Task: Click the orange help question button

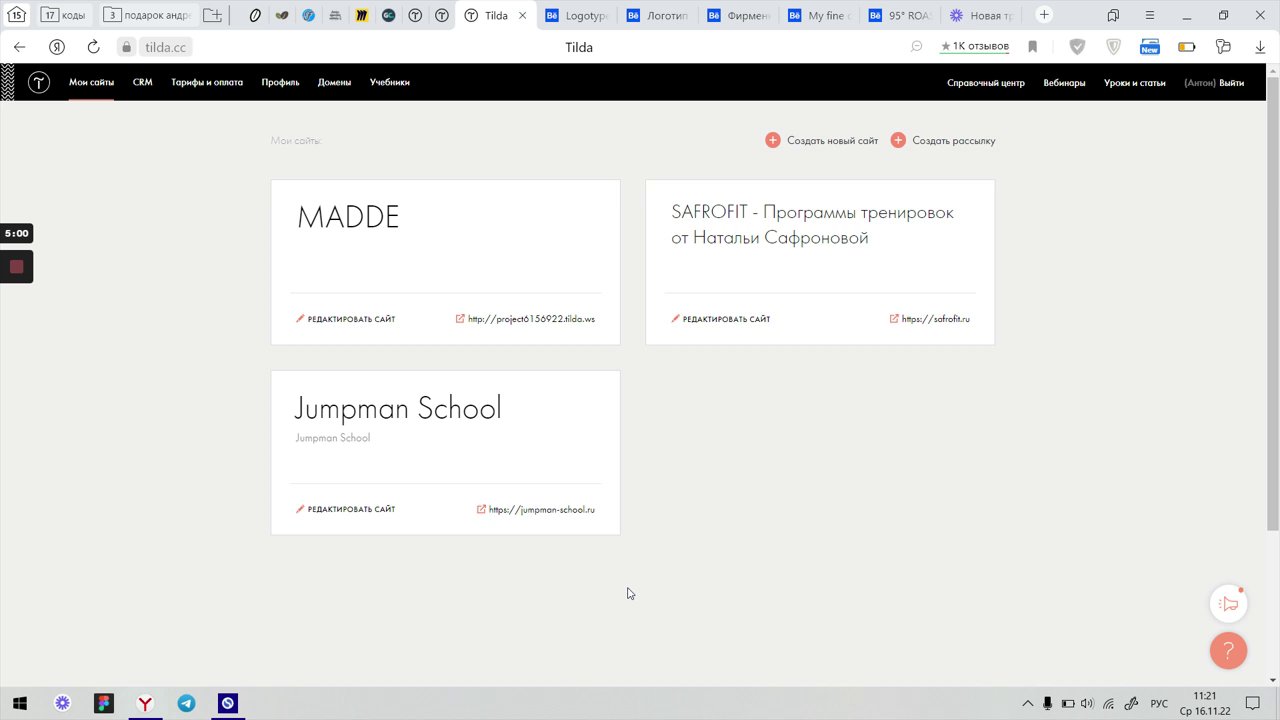Action: (1228, 651)
